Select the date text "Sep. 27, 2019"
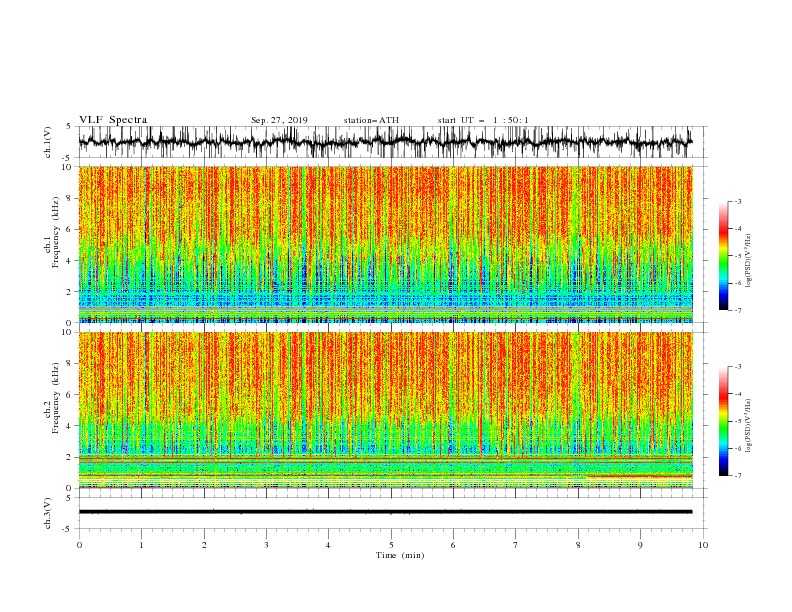The width and height of the screenshot is (792, 612). [279, 120]
